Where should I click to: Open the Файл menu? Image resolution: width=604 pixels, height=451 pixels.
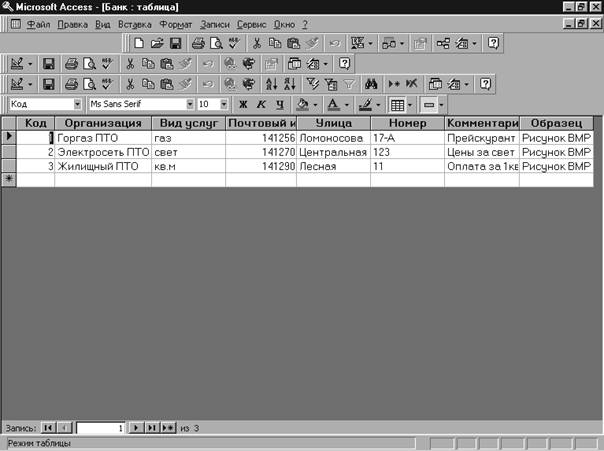click(38, 25)
